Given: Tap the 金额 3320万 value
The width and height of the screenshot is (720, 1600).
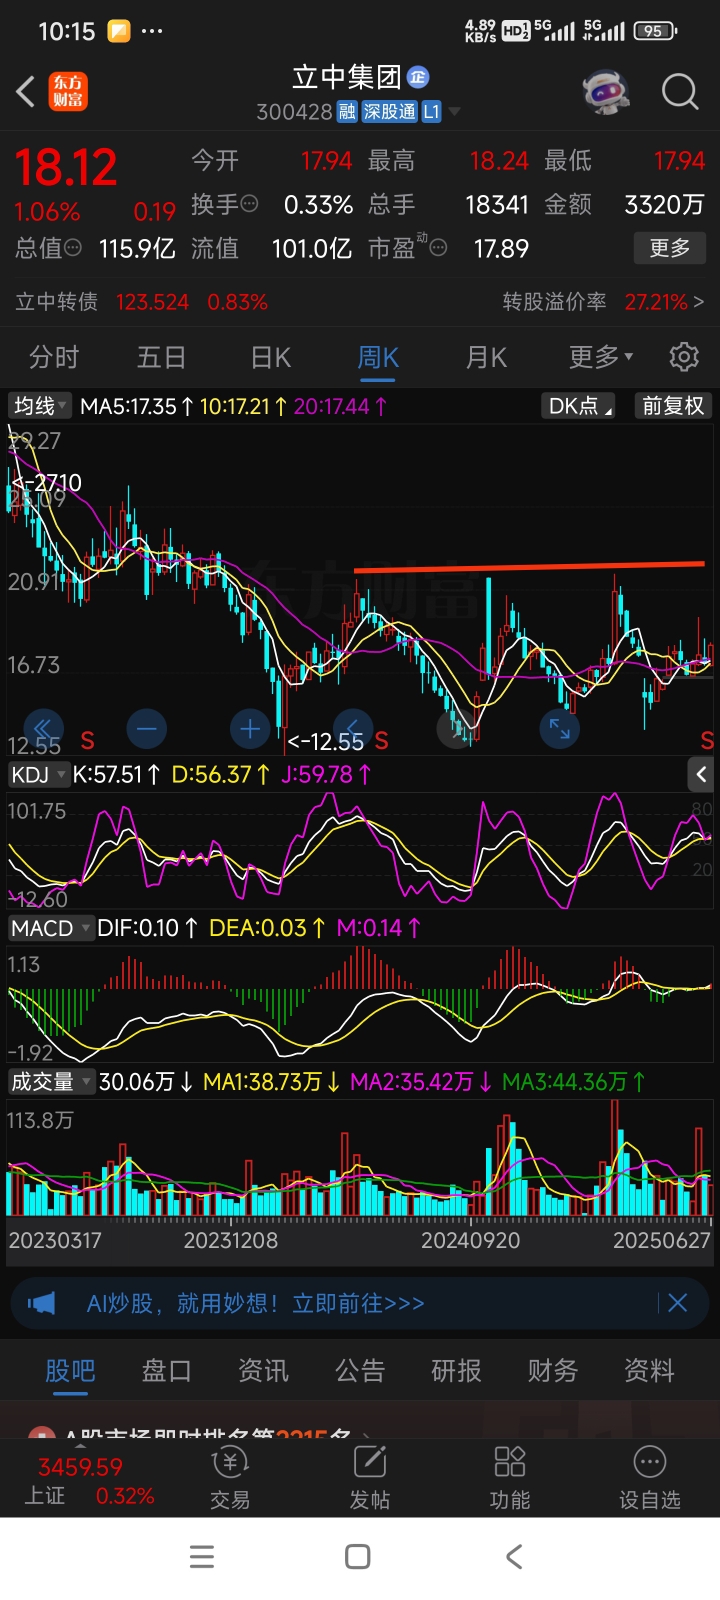Looking at the screenshot, I should (665, 204).
